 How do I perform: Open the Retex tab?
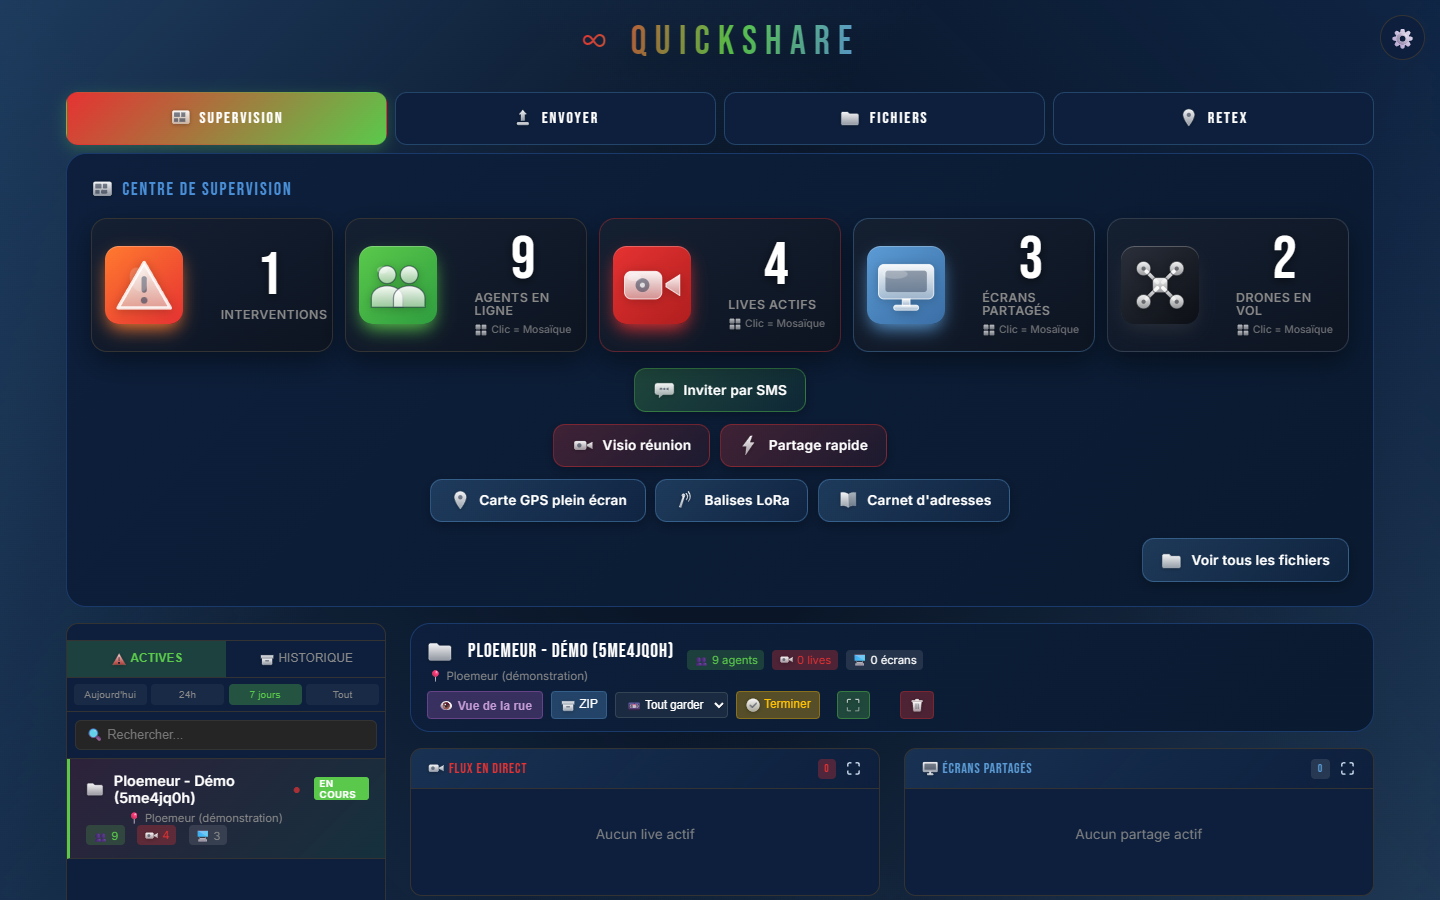1213,118
